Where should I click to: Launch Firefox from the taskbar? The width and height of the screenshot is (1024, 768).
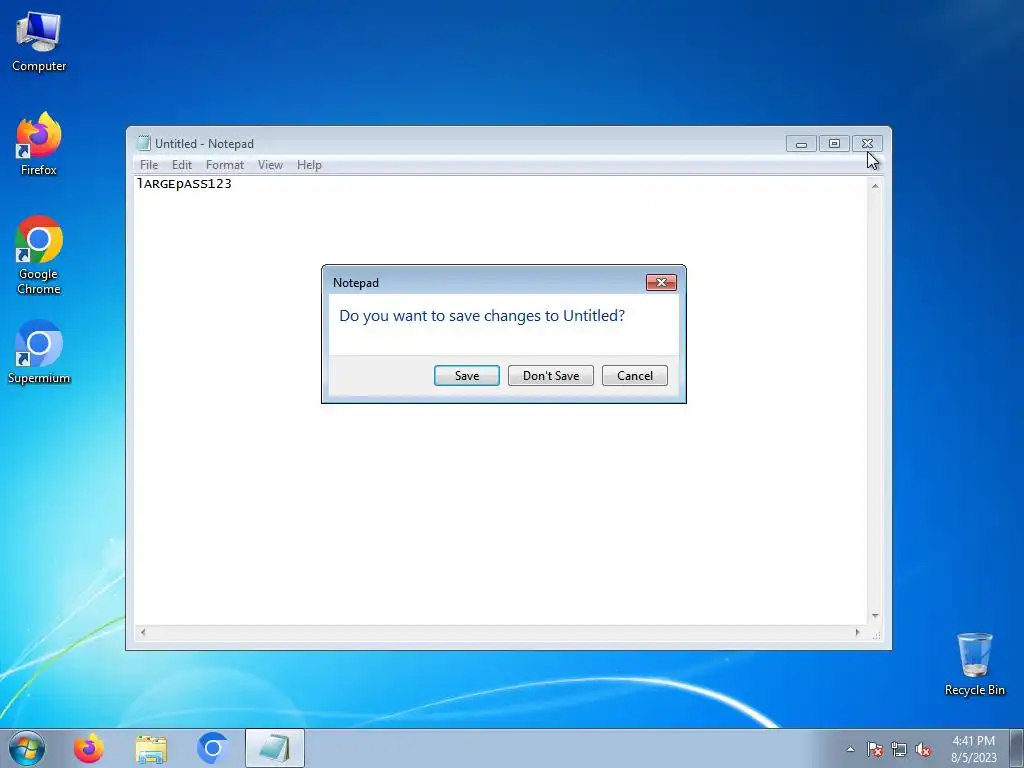(88, 748)
